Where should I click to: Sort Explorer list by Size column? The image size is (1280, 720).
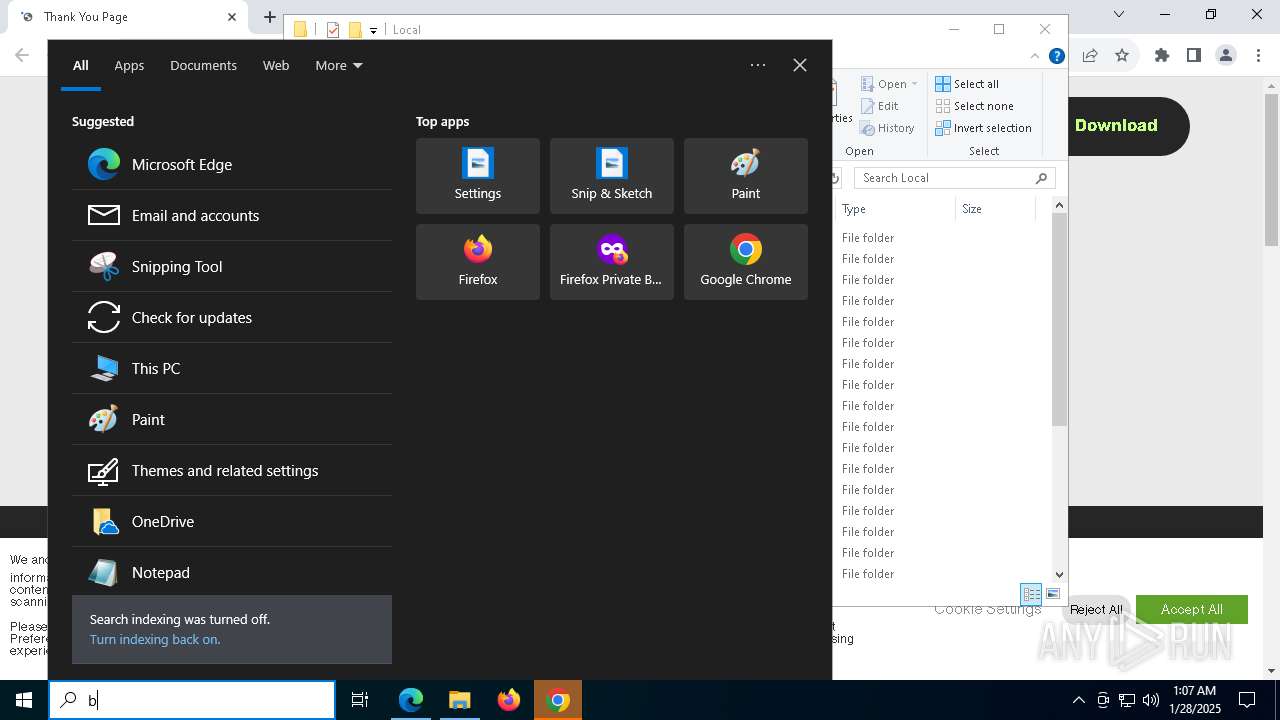(x=995, y=209)
